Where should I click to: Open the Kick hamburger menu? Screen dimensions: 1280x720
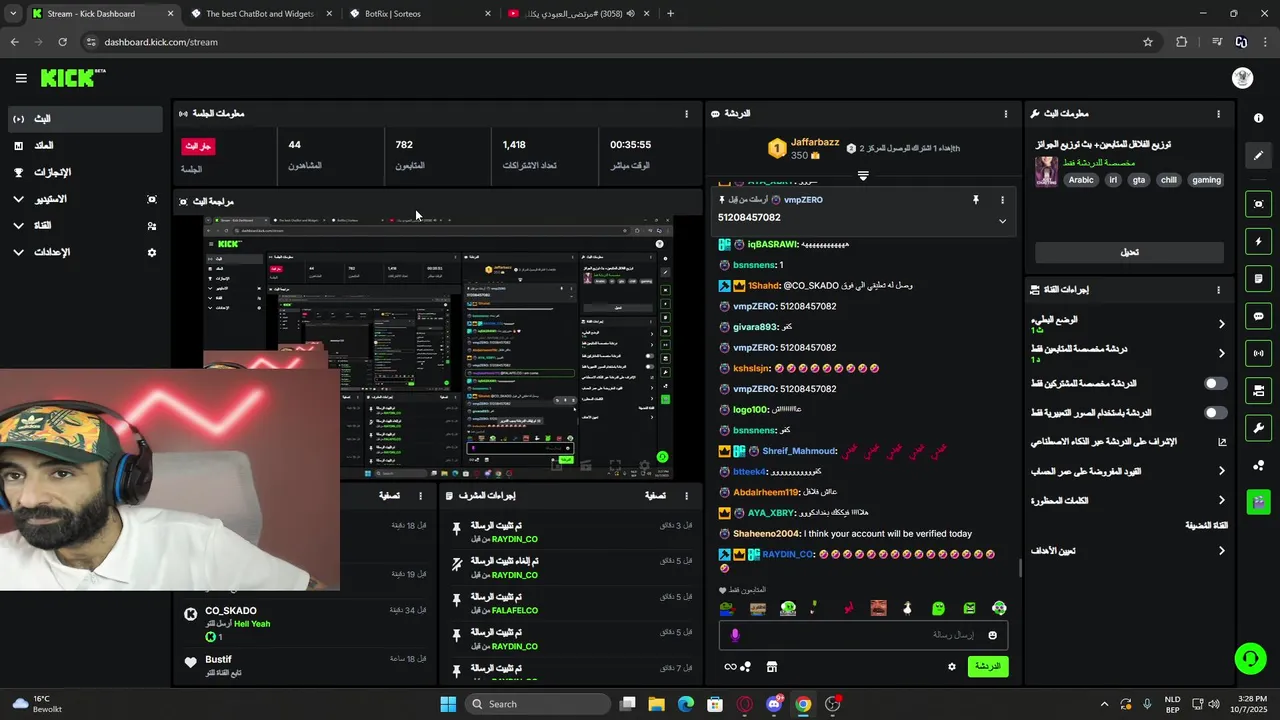pos(21,78)
